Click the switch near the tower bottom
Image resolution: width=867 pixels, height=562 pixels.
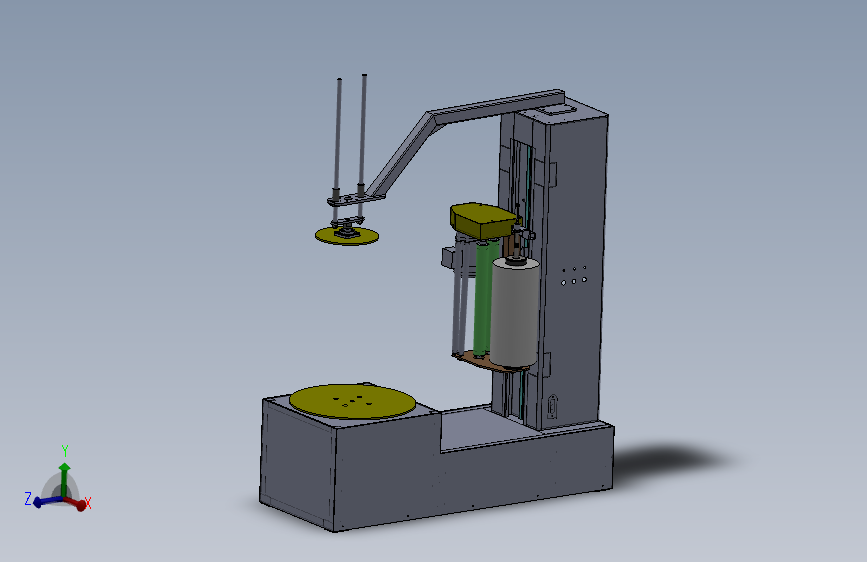[x=552, y=407]
